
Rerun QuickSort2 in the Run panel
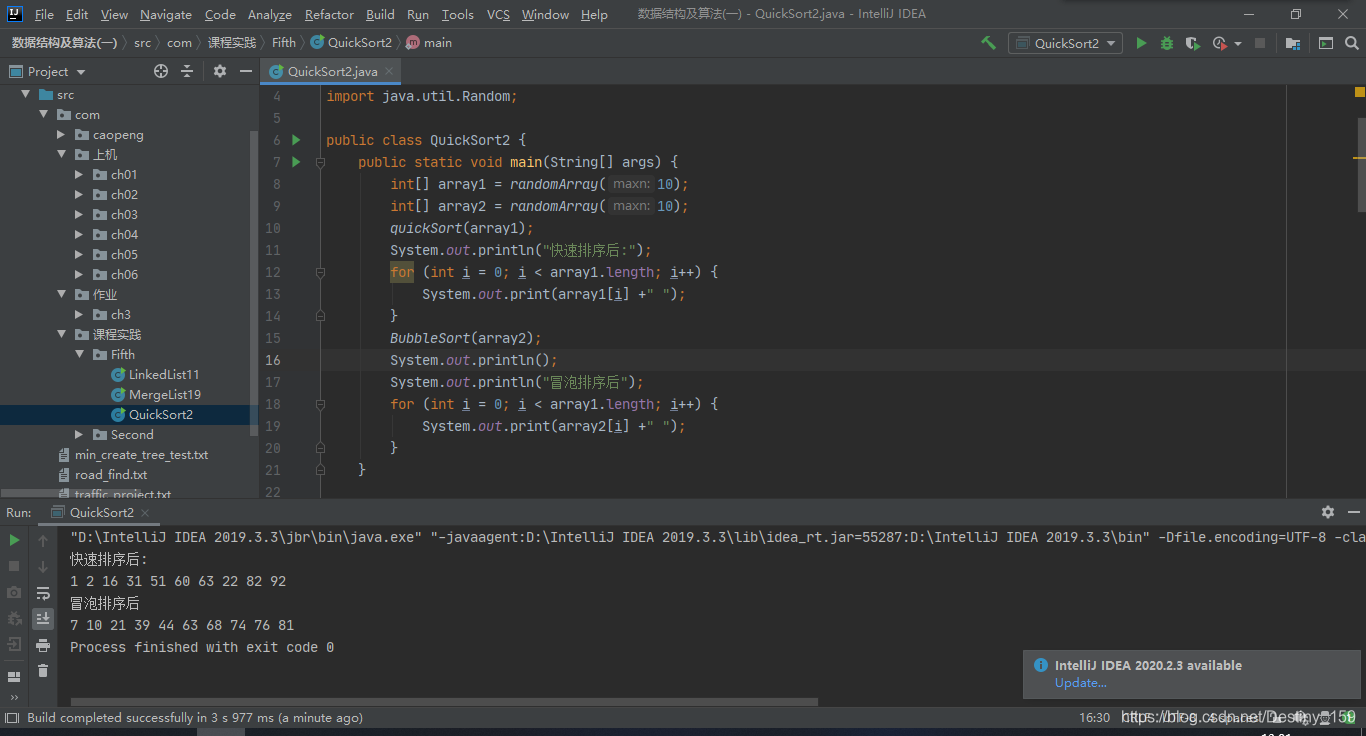coord(14,540)
